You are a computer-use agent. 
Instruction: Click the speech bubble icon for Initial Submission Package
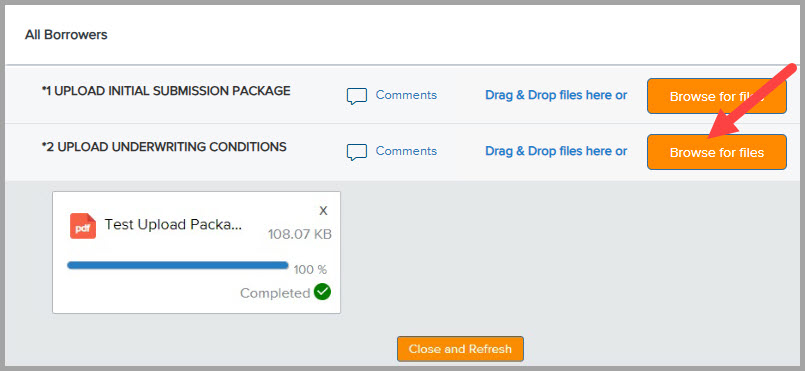(x=357, y=96)
